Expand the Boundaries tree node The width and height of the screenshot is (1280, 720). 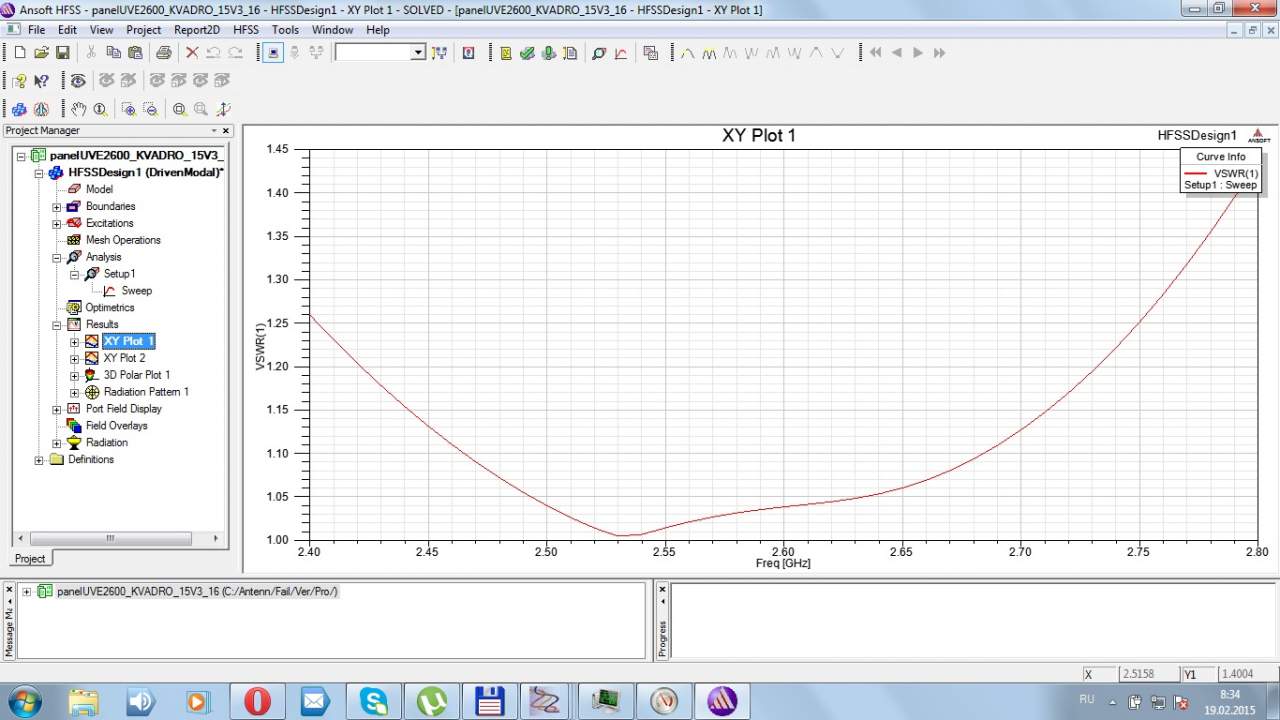click(x=57, y=207)
